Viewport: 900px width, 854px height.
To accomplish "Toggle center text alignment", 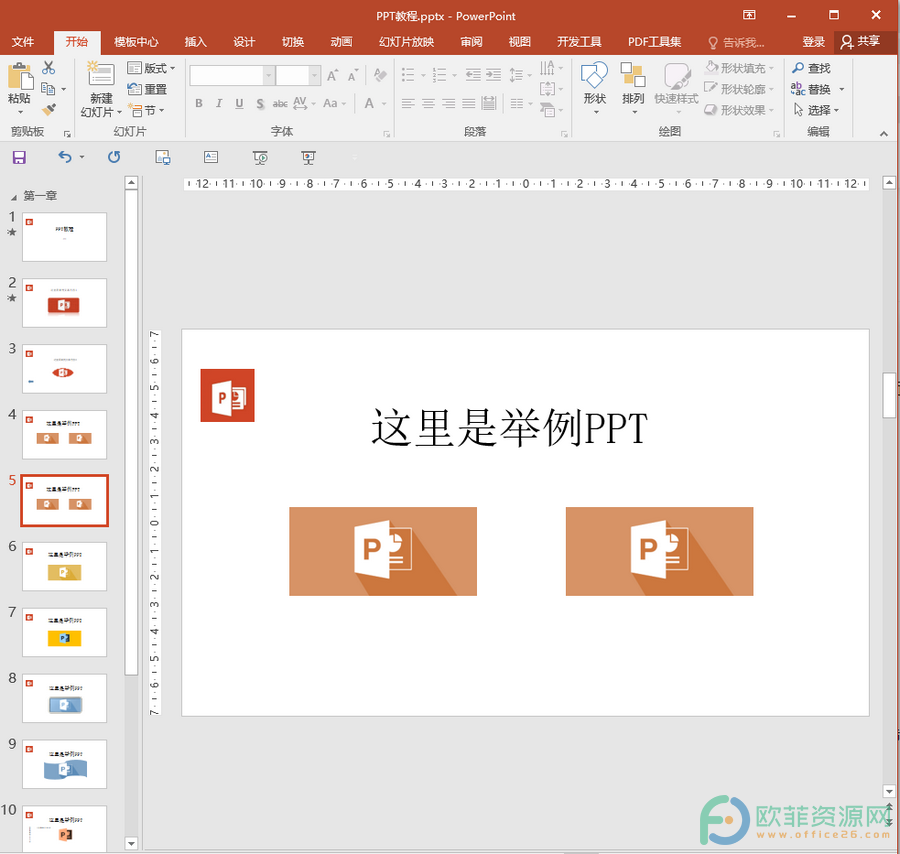I will click(428, 103).
